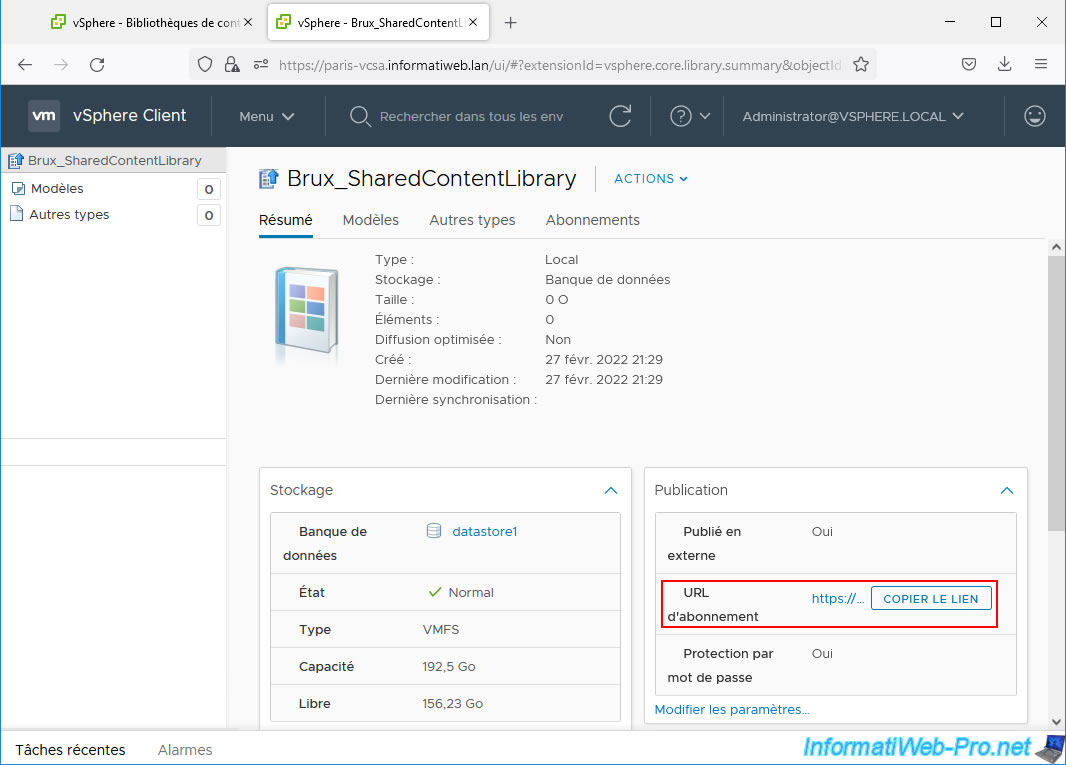
Task: Click the Banque de données storage value
Action: point(607,279)
